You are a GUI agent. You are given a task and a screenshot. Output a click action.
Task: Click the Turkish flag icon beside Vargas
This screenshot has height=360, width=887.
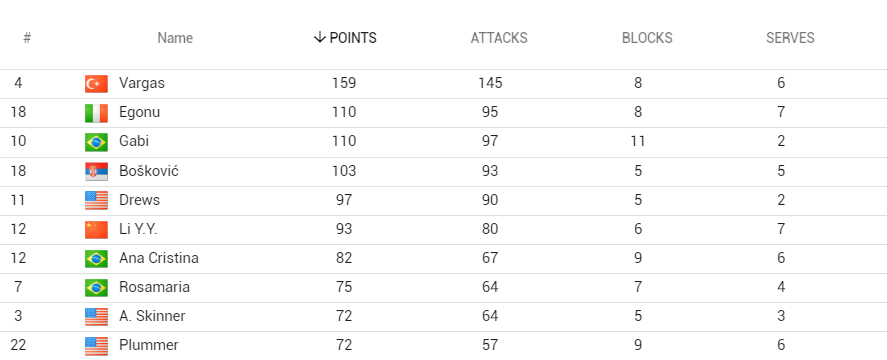click(96, 84)
